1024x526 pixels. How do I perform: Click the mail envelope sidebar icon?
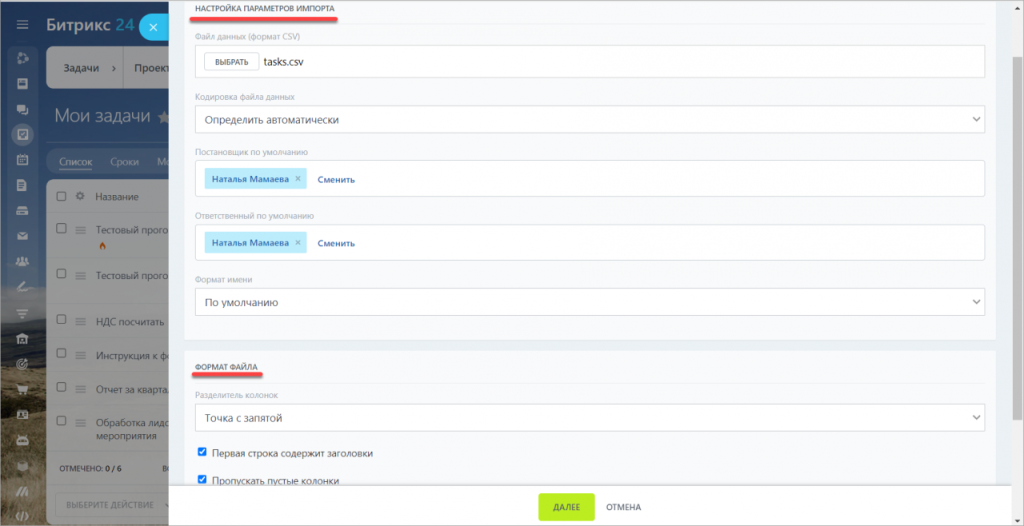(22, 236)
